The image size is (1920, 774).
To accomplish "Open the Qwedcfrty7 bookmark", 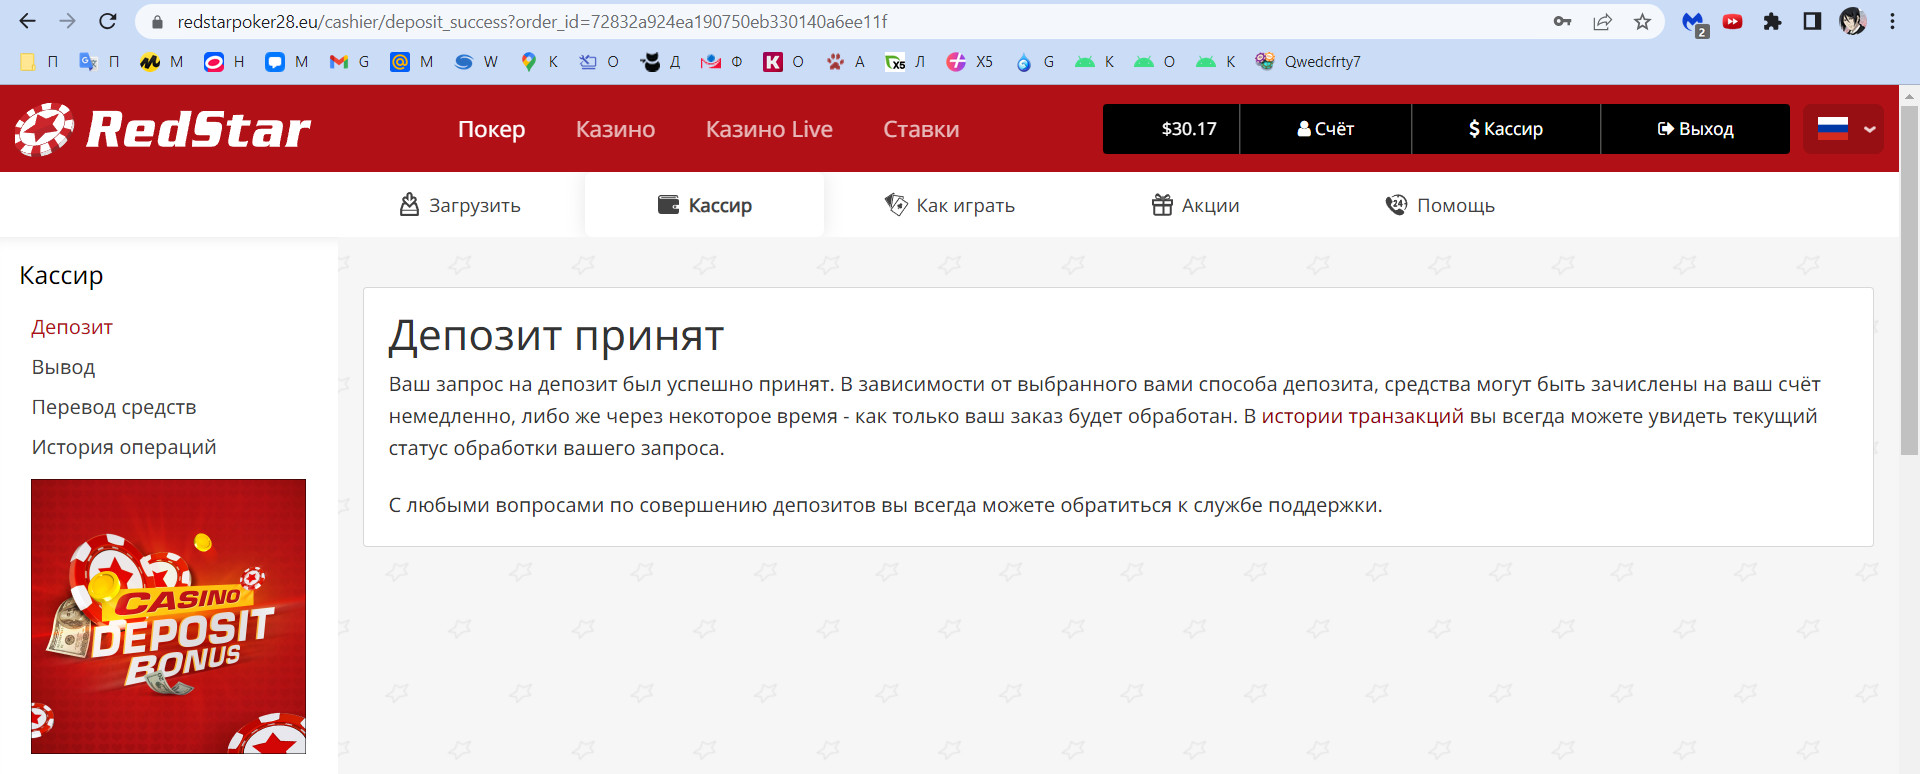I will 1308,62.
